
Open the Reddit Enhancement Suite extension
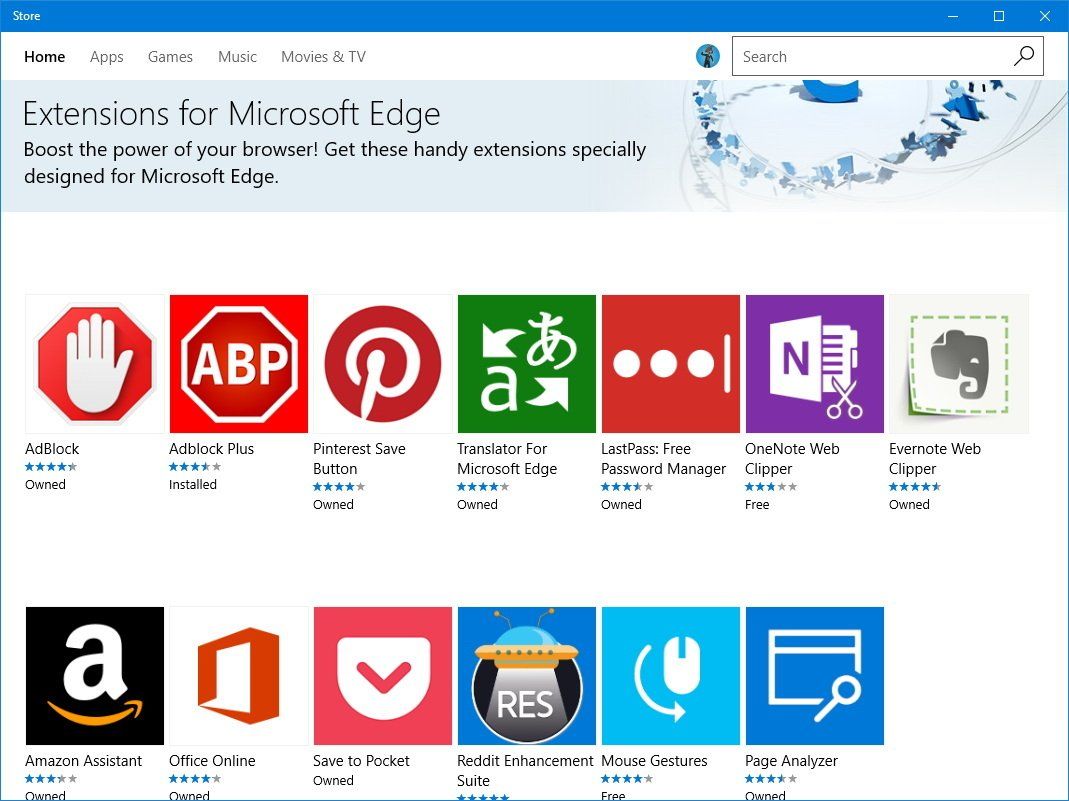pyautogui.click(x=526, y=675)
